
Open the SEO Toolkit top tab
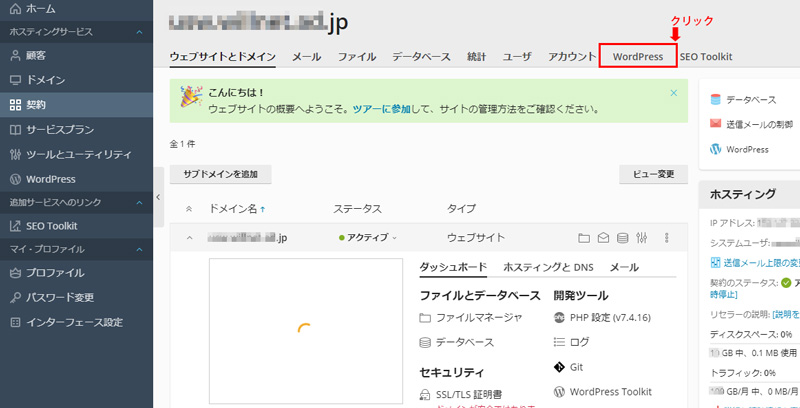(x=706, y=57)
